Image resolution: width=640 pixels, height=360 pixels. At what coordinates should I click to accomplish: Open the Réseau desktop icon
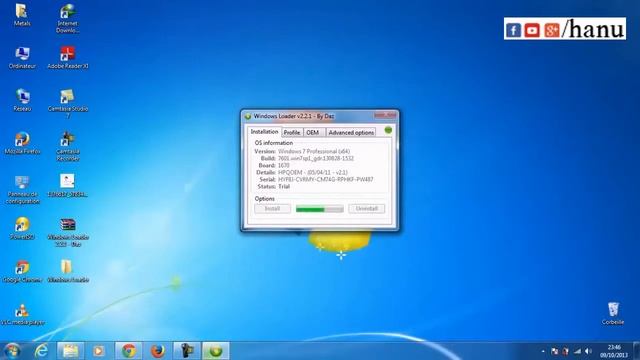(x=22, y=100)
